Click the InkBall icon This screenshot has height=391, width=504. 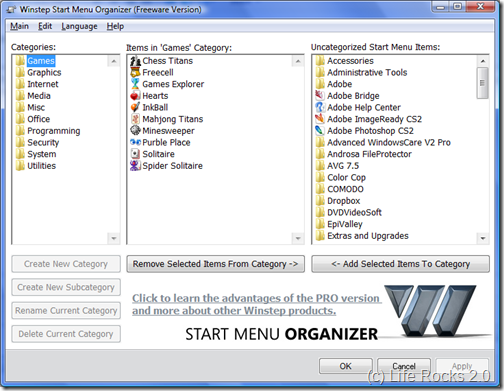[135, 107]
